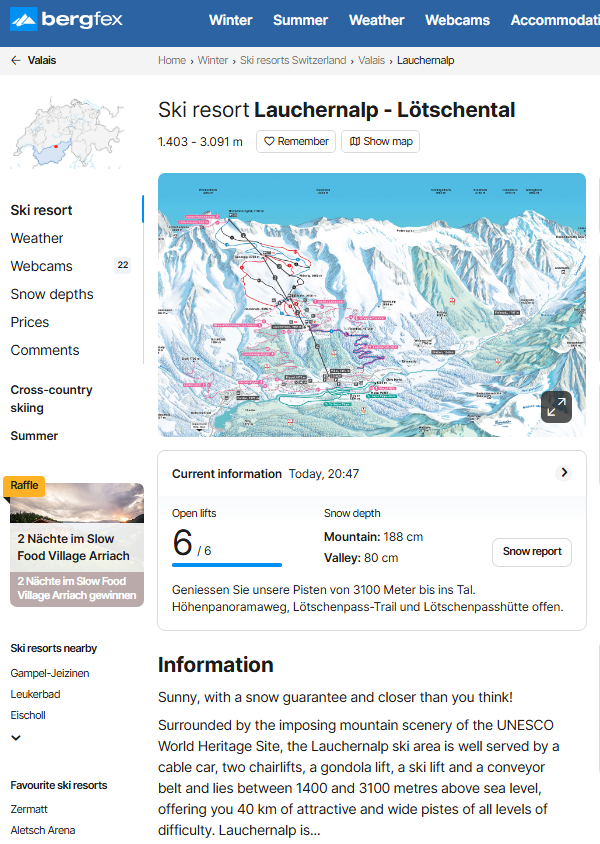Select Webcams in the sidebar
This screenshot has width=600, height=844.
pos(42,266)
